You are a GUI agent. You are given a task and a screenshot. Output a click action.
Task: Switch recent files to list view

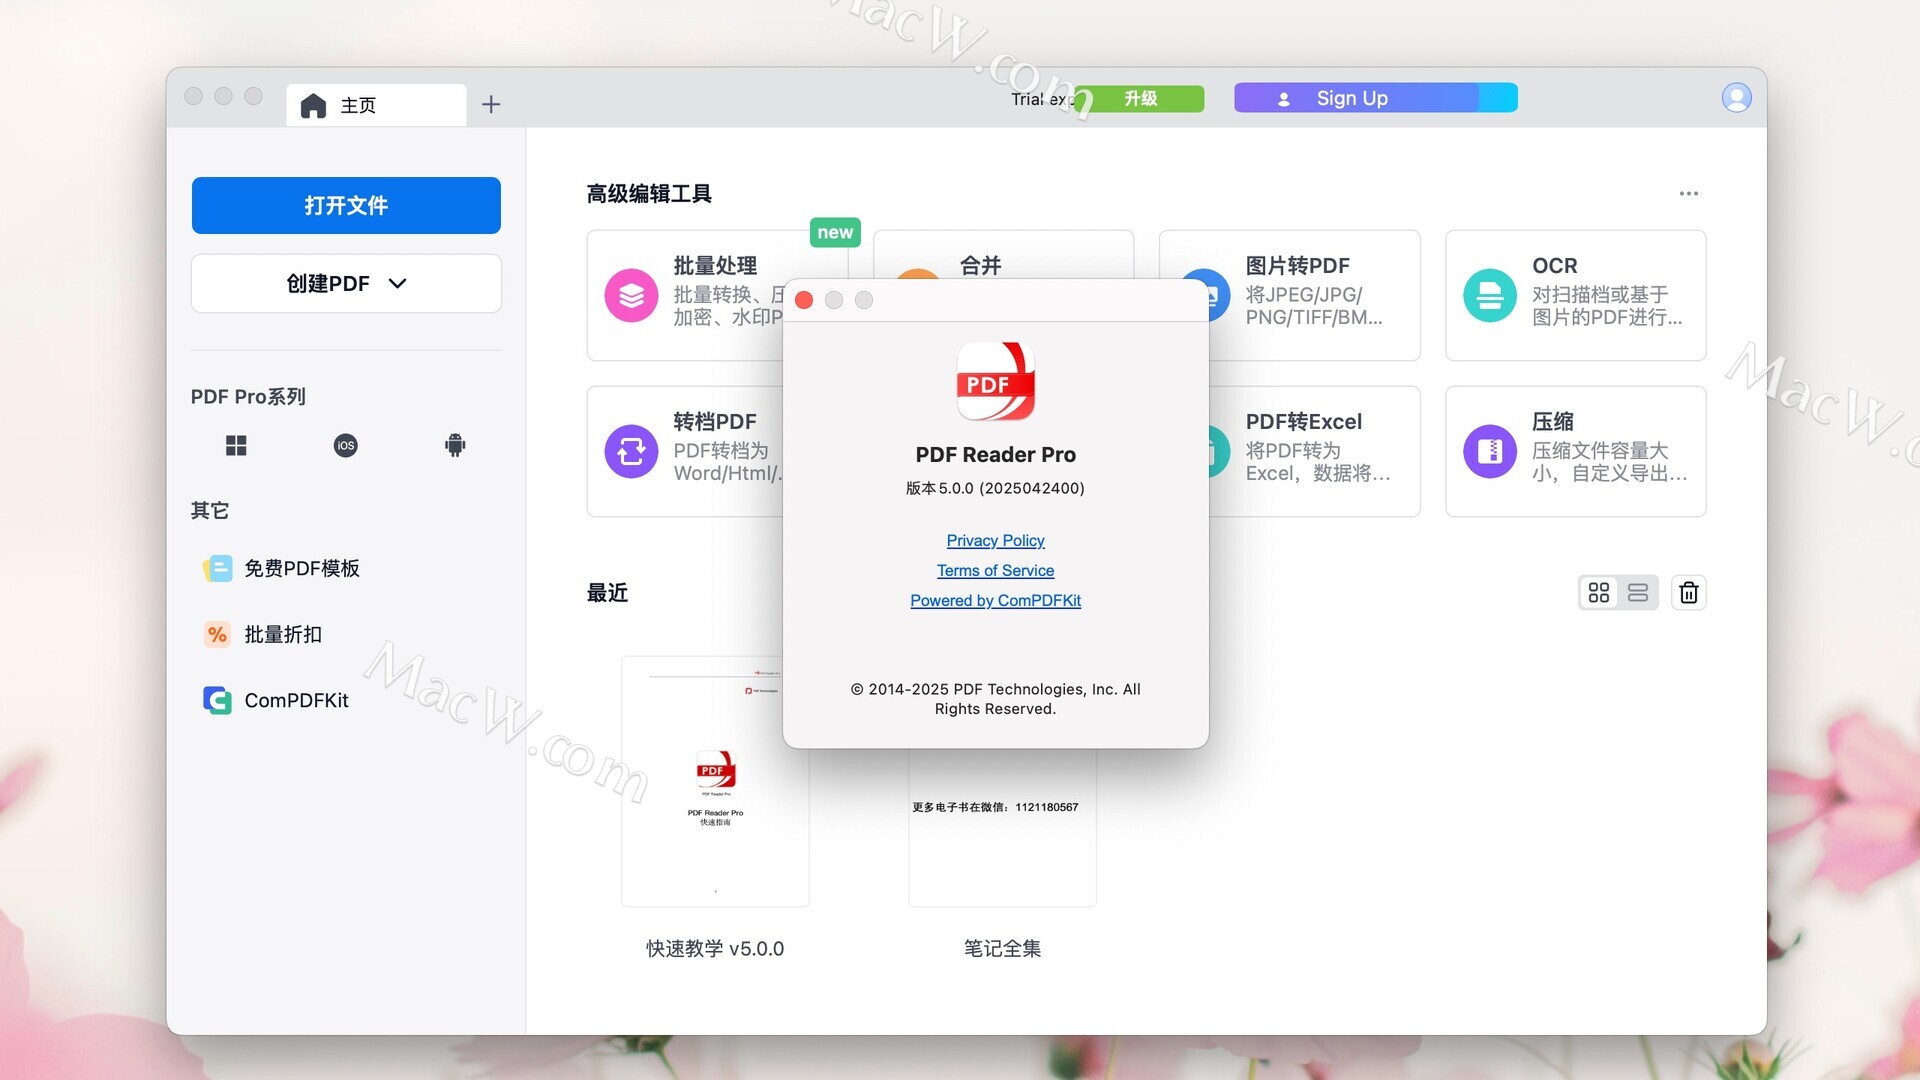pos(1638,593)
